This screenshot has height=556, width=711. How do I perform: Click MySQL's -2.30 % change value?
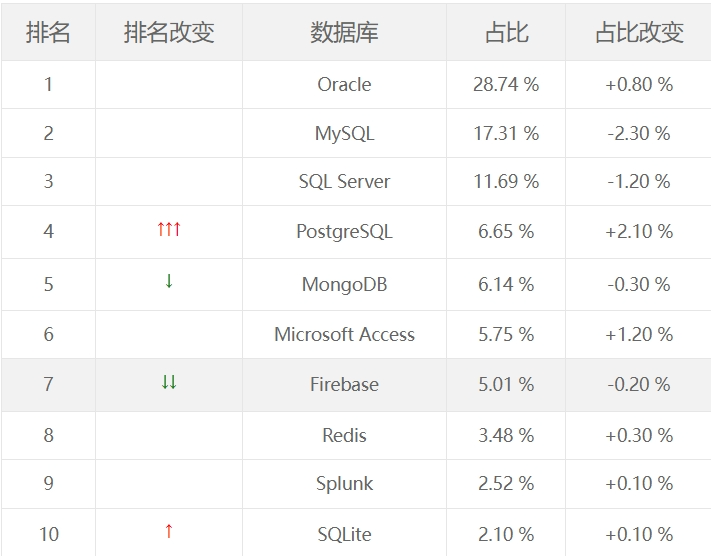[638, 133]
